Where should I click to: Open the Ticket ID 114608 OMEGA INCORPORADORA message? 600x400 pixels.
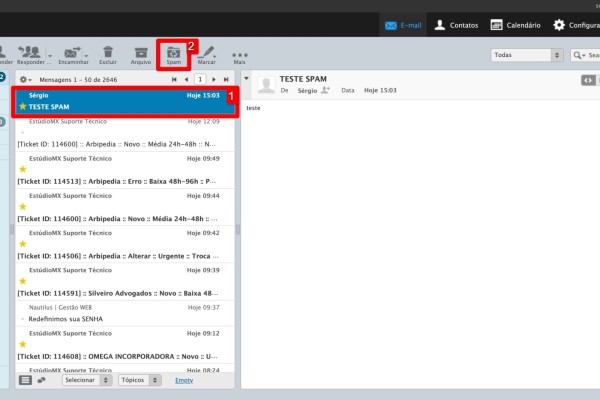pyautogui.click(x=125, y=344)
